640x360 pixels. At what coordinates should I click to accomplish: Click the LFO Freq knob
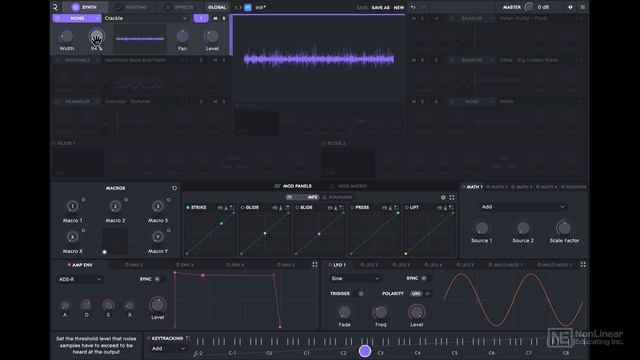click(380, 312)
